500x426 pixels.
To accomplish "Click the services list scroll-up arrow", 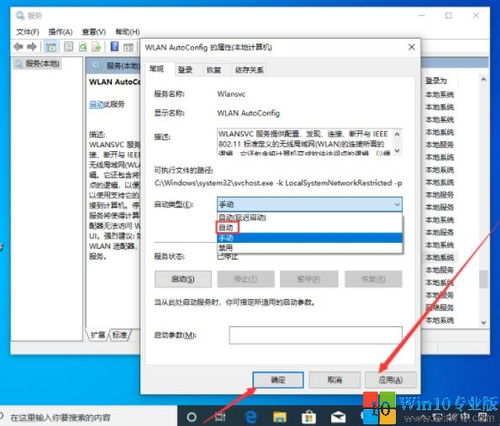I will pos(483,80).
